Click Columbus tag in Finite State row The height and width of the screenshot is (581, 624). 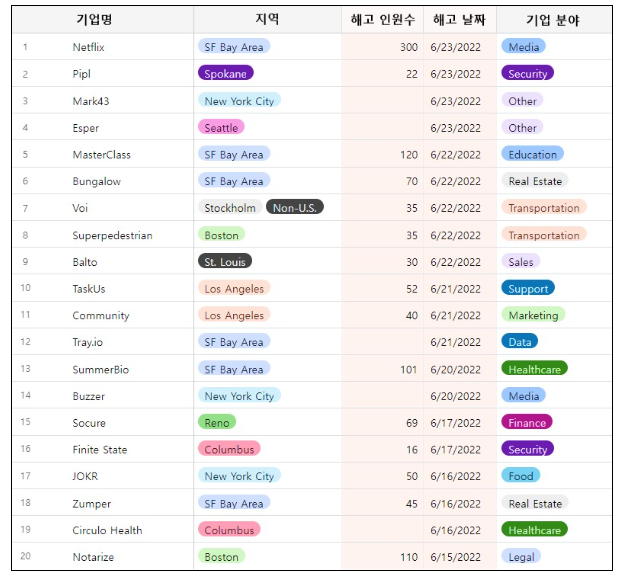click(229, 449)
